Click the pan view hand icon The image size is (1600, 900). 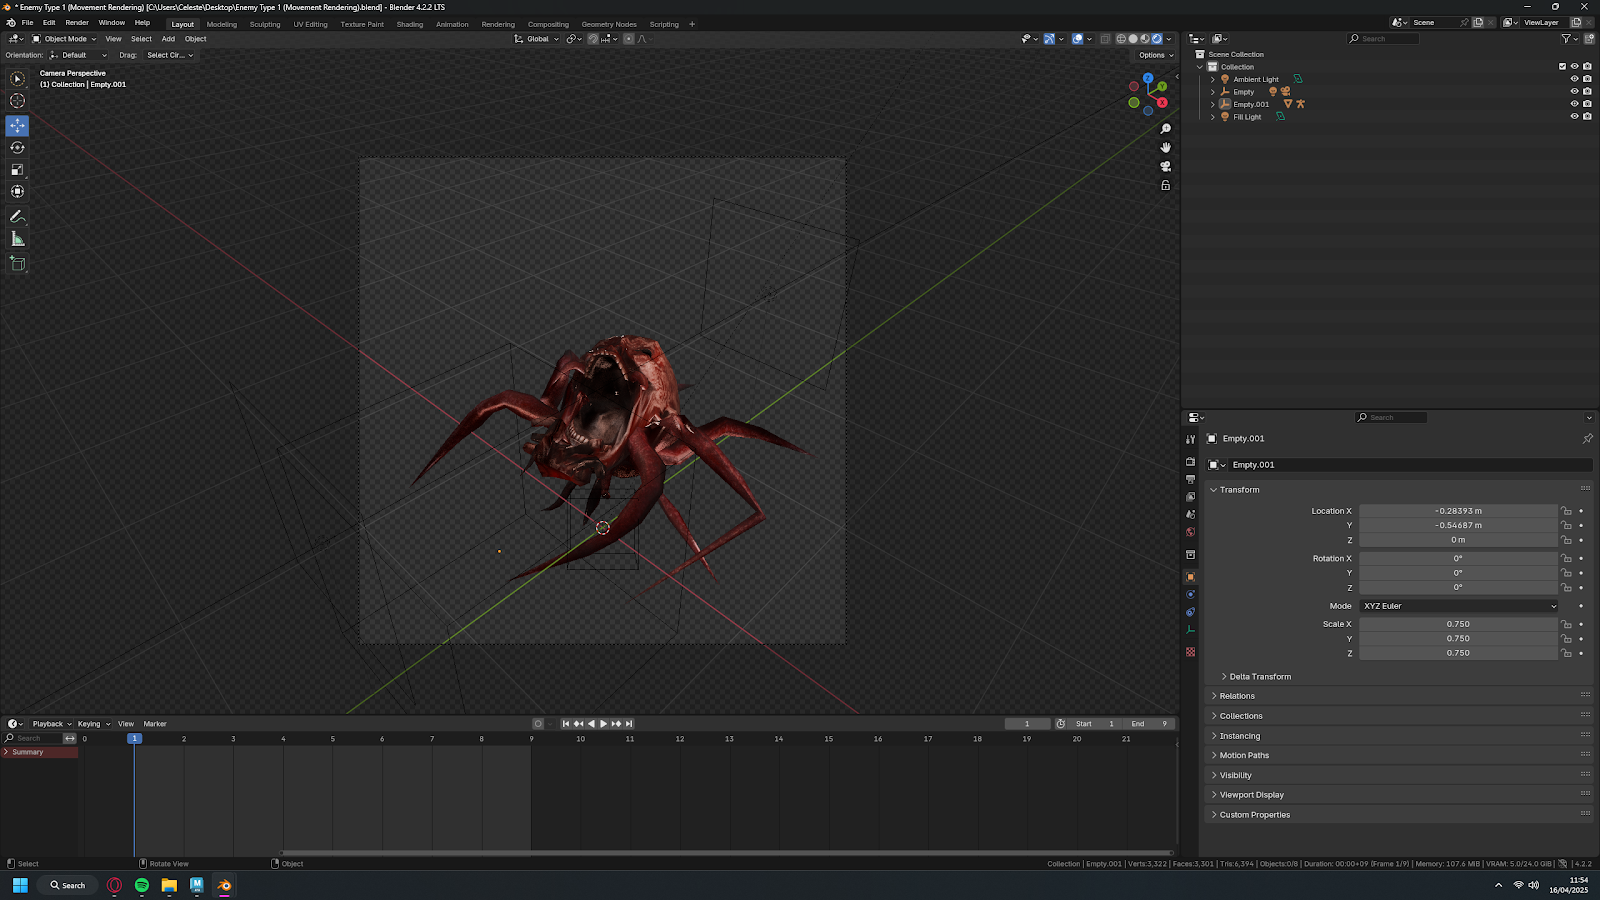pos(1165,147)
